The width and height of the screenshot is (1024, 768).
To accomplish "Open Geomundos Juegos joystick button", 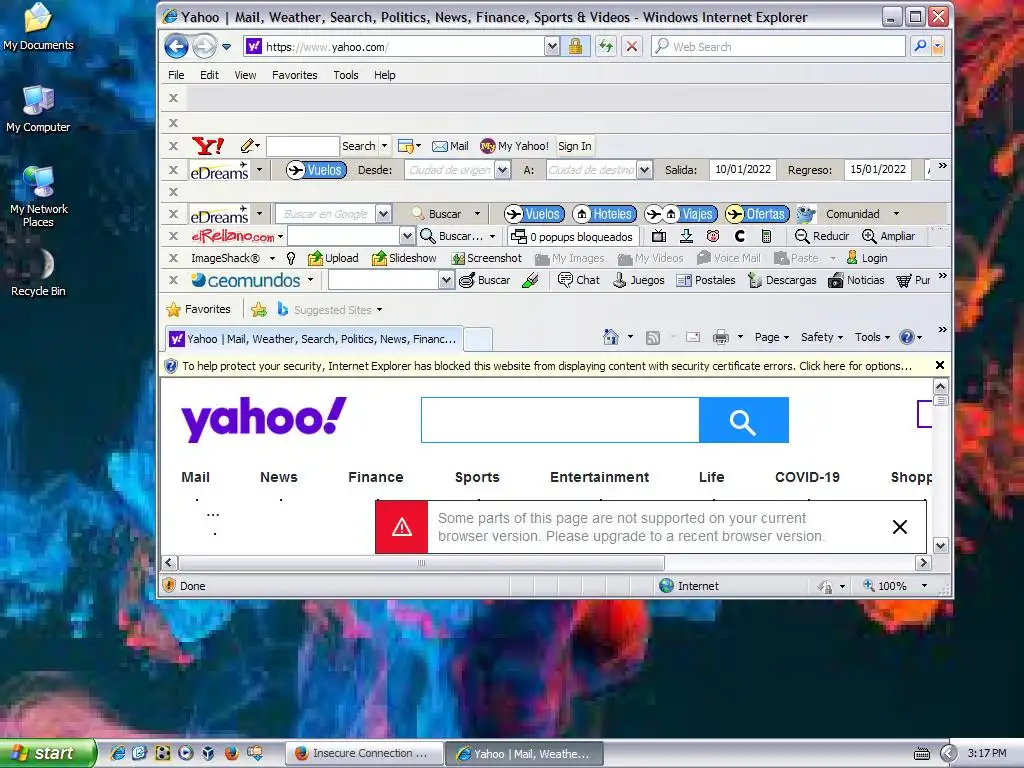I will tap(638, 280).
